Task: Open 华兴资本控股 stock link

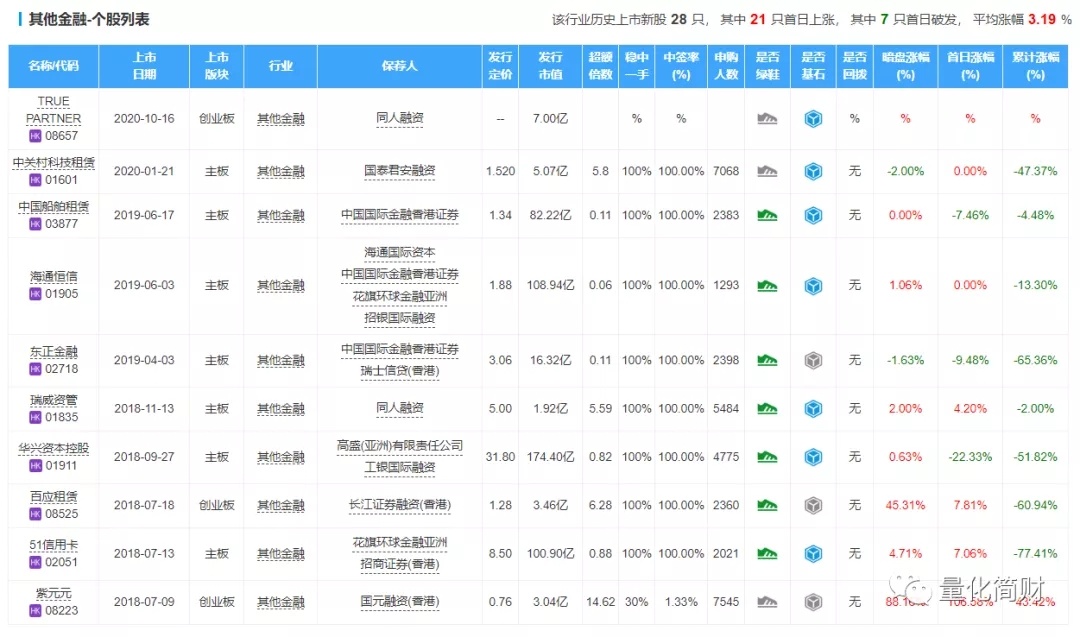Action: pyautogui.click(x=54, y=448)
